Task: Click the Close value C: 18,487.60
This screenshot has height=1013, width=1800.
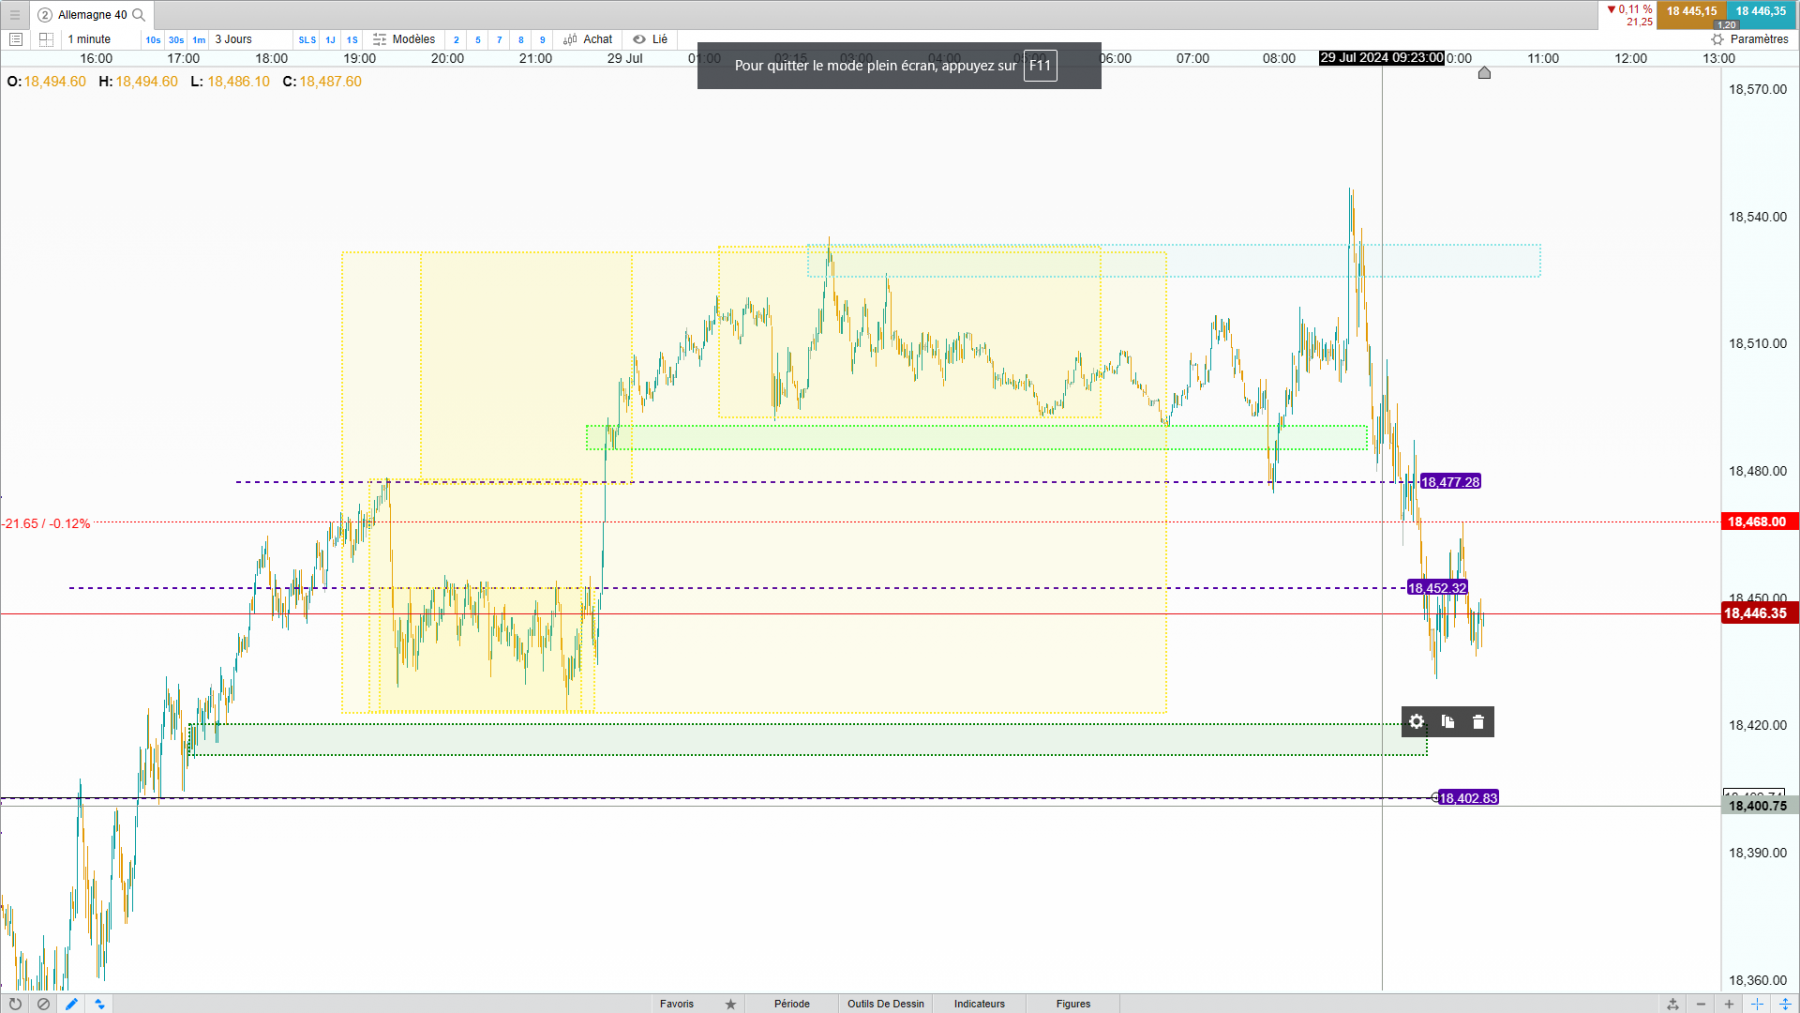Action: 322,82
